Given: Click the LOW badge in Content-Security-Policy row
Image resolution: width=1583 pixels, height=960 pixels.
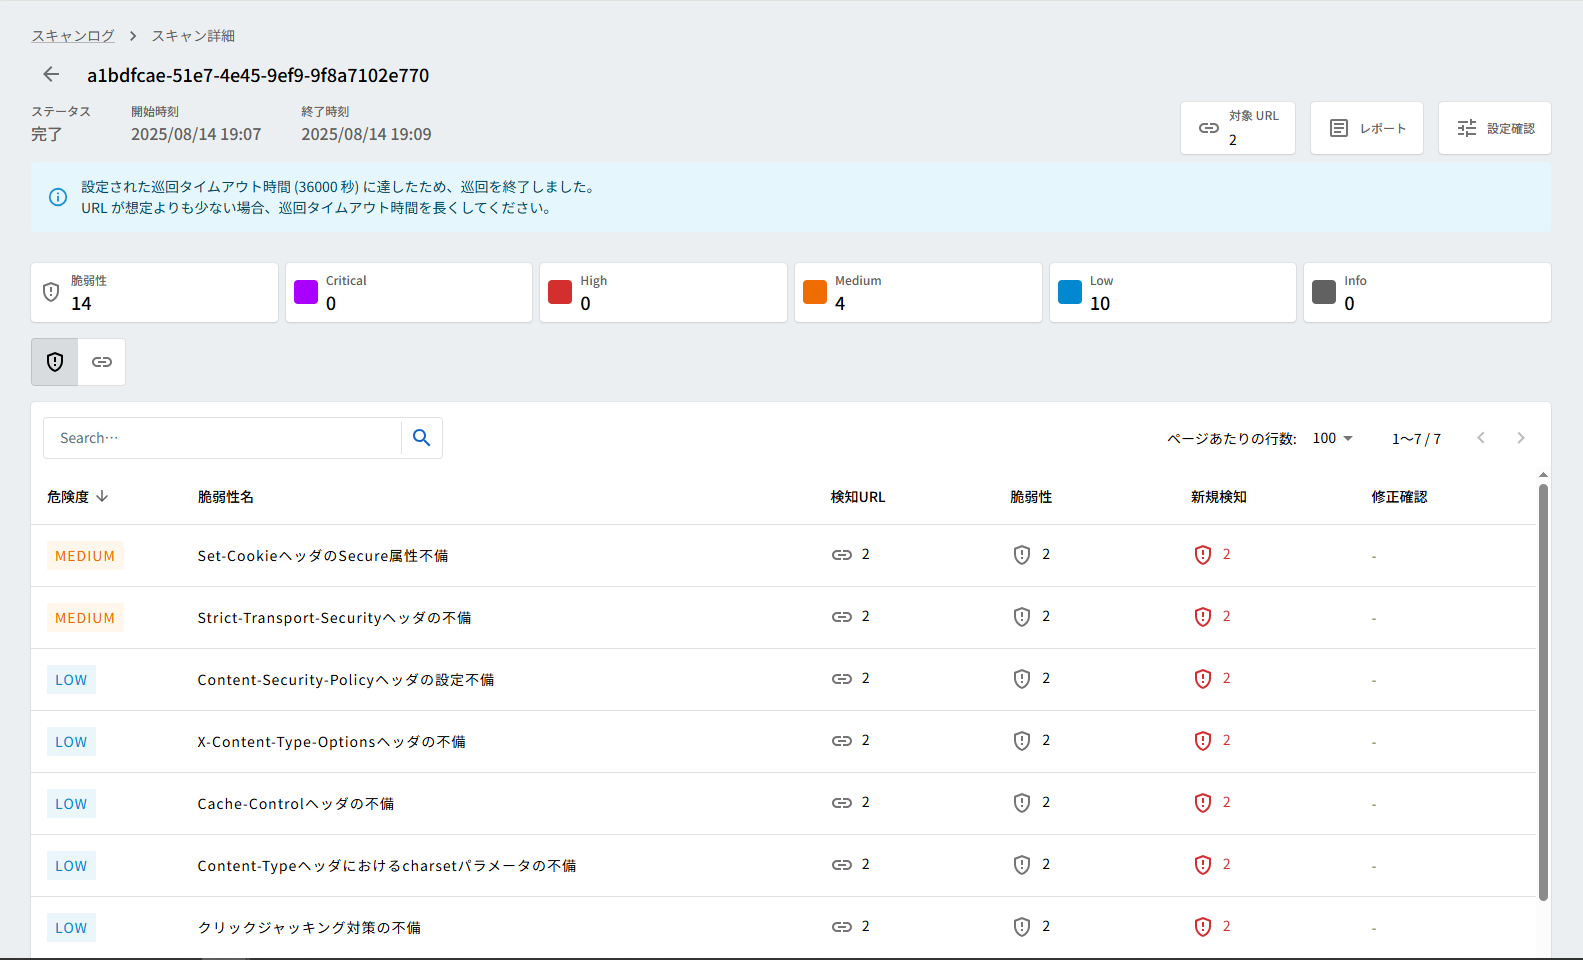Looking at the screenshot, I should coord(71,680).
